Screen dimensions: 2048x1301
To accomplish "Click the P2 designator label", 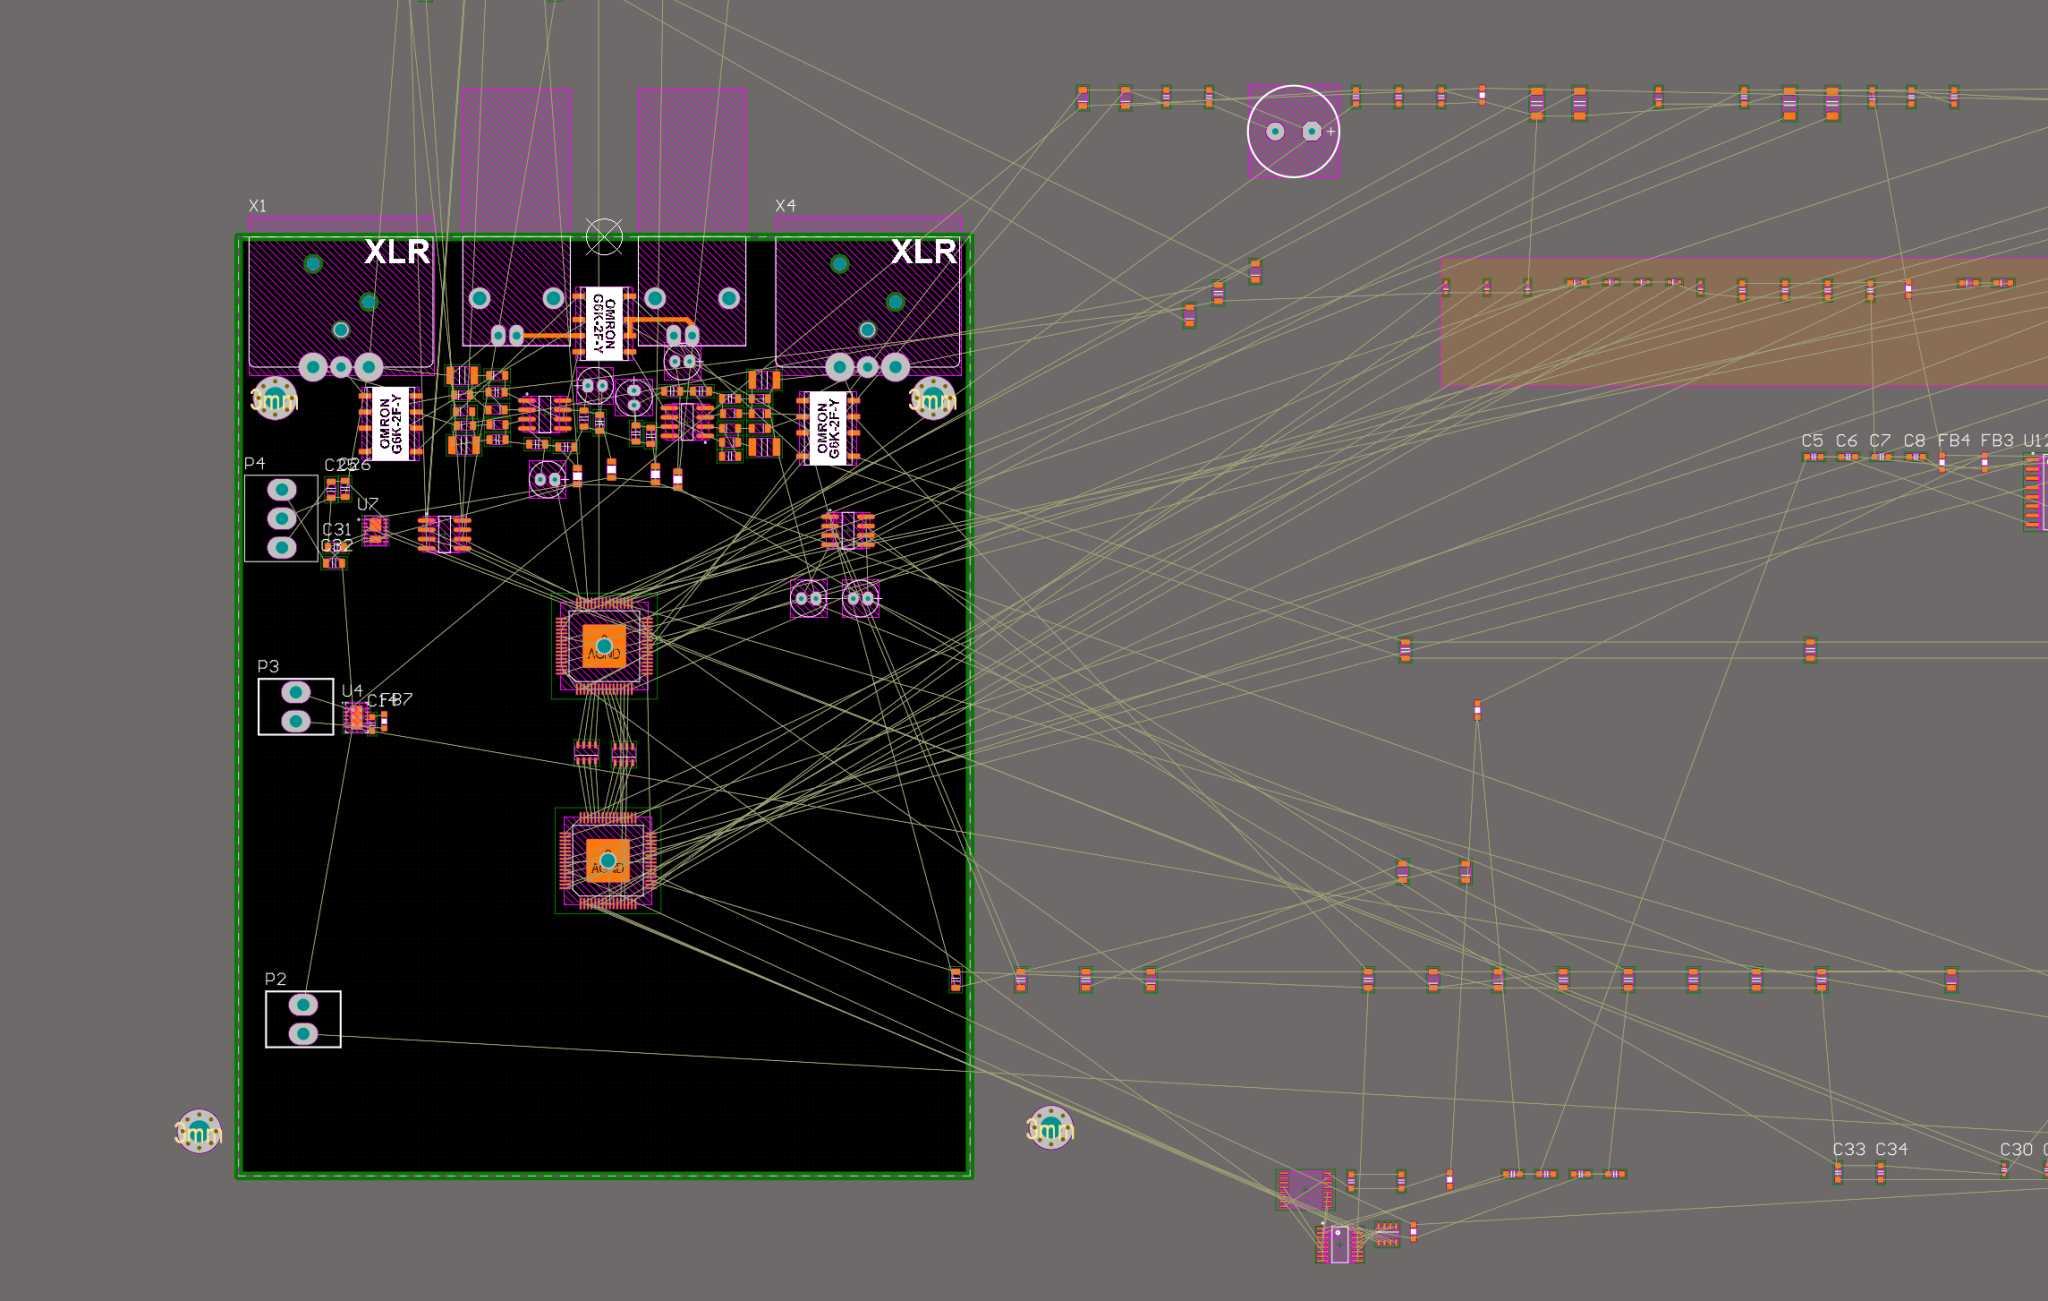I will pyautogui.click(x=276, y=979).
